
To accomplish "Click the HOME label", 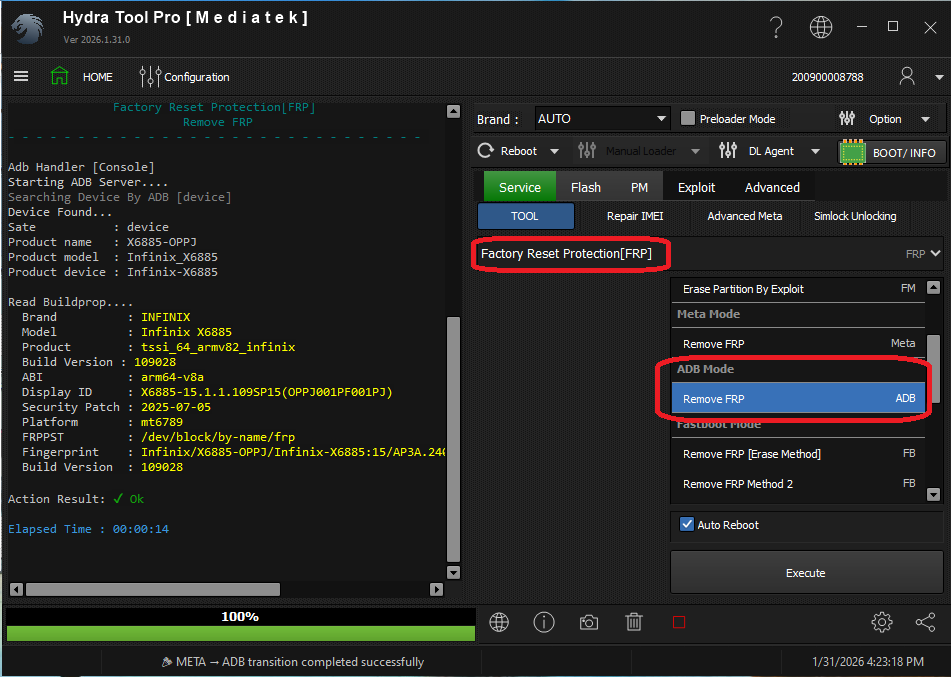I will click(x=98, y=77).
